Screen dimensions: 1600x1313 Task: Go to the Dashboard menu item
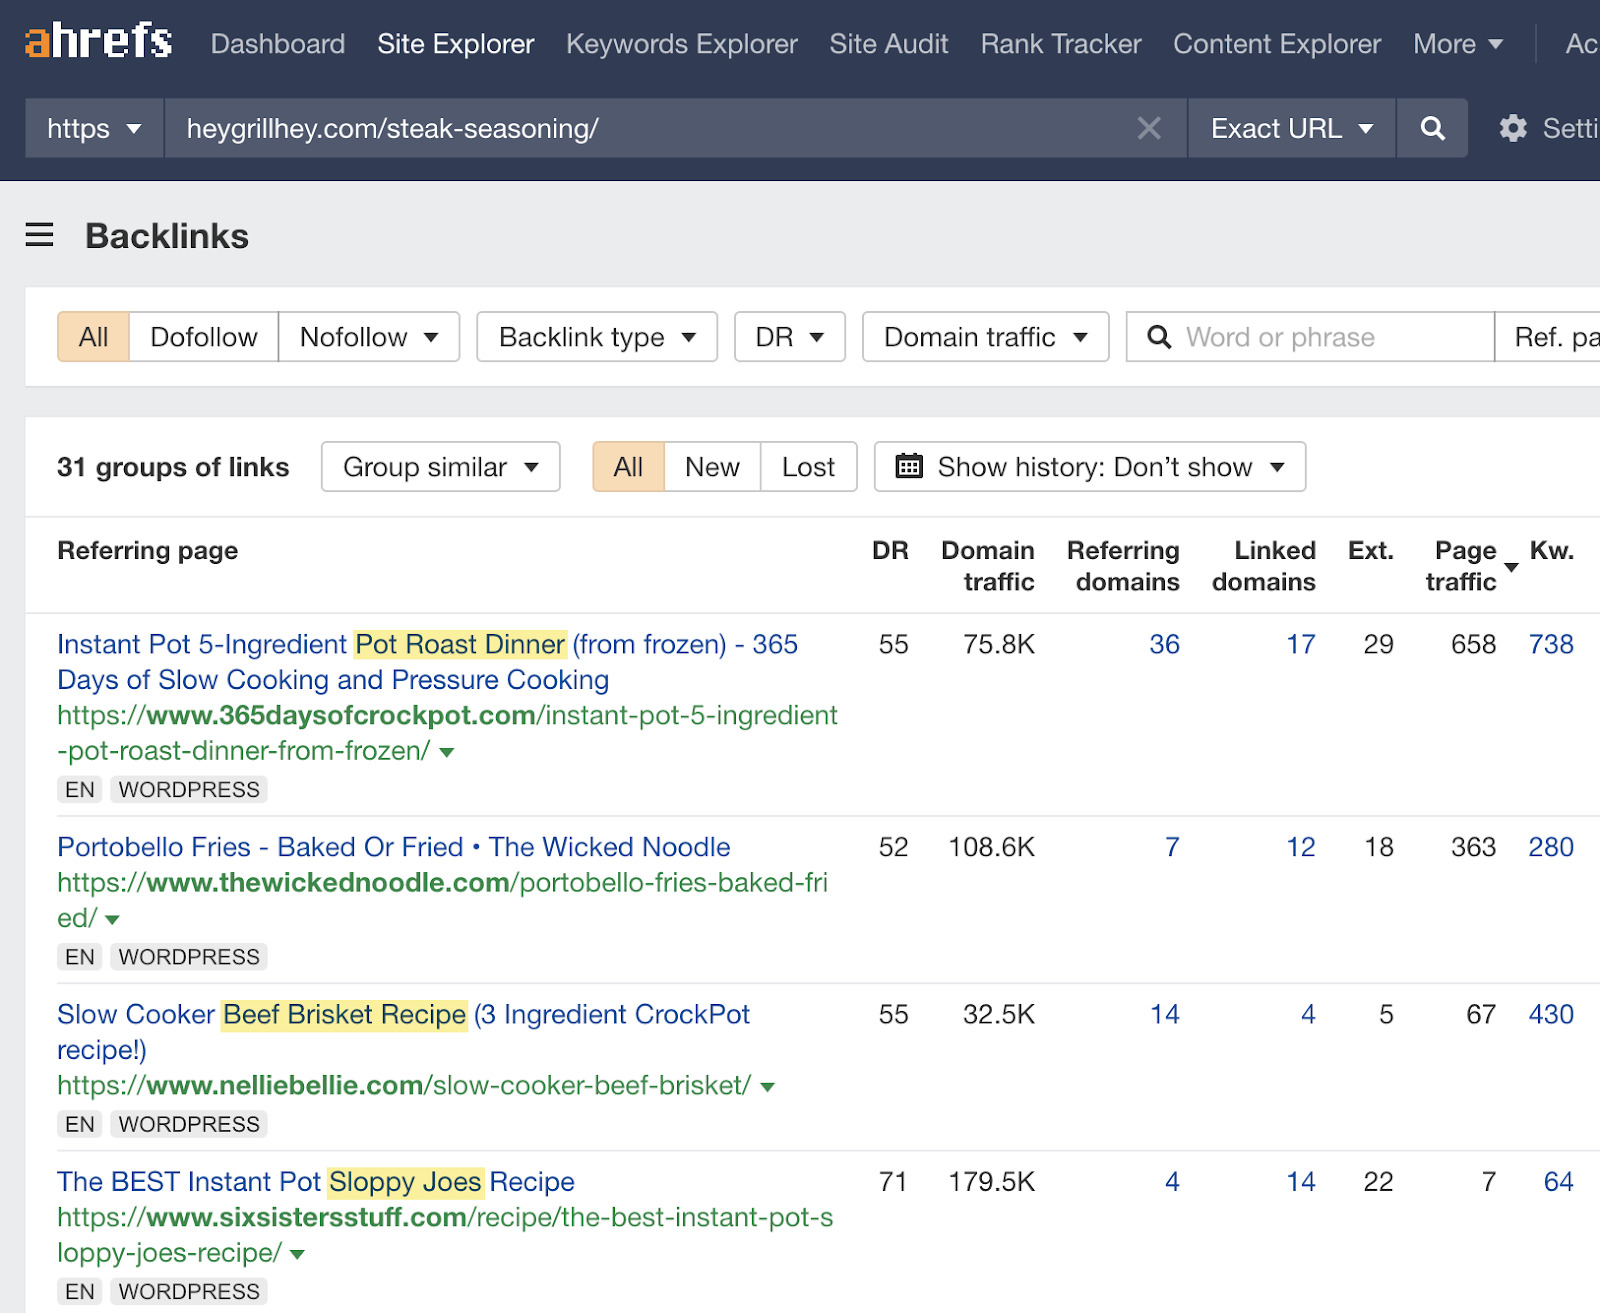[x=277, y=44]
